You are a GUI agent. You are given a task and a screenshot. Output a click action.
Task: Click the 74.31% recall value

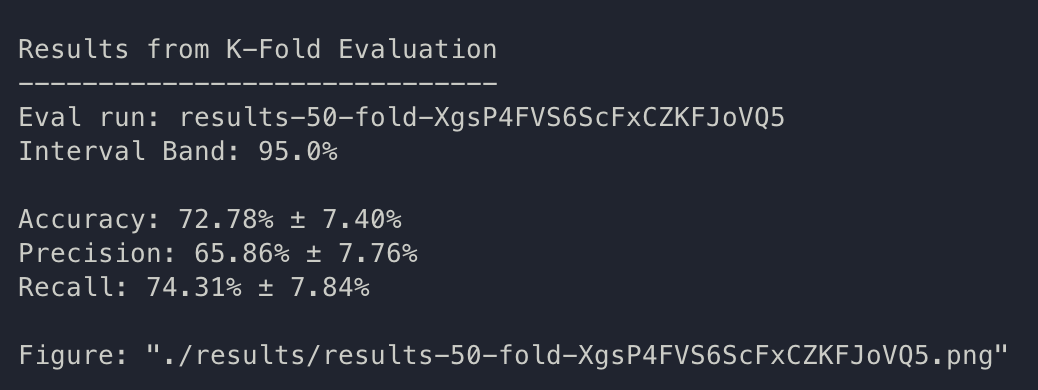point(194,287)
